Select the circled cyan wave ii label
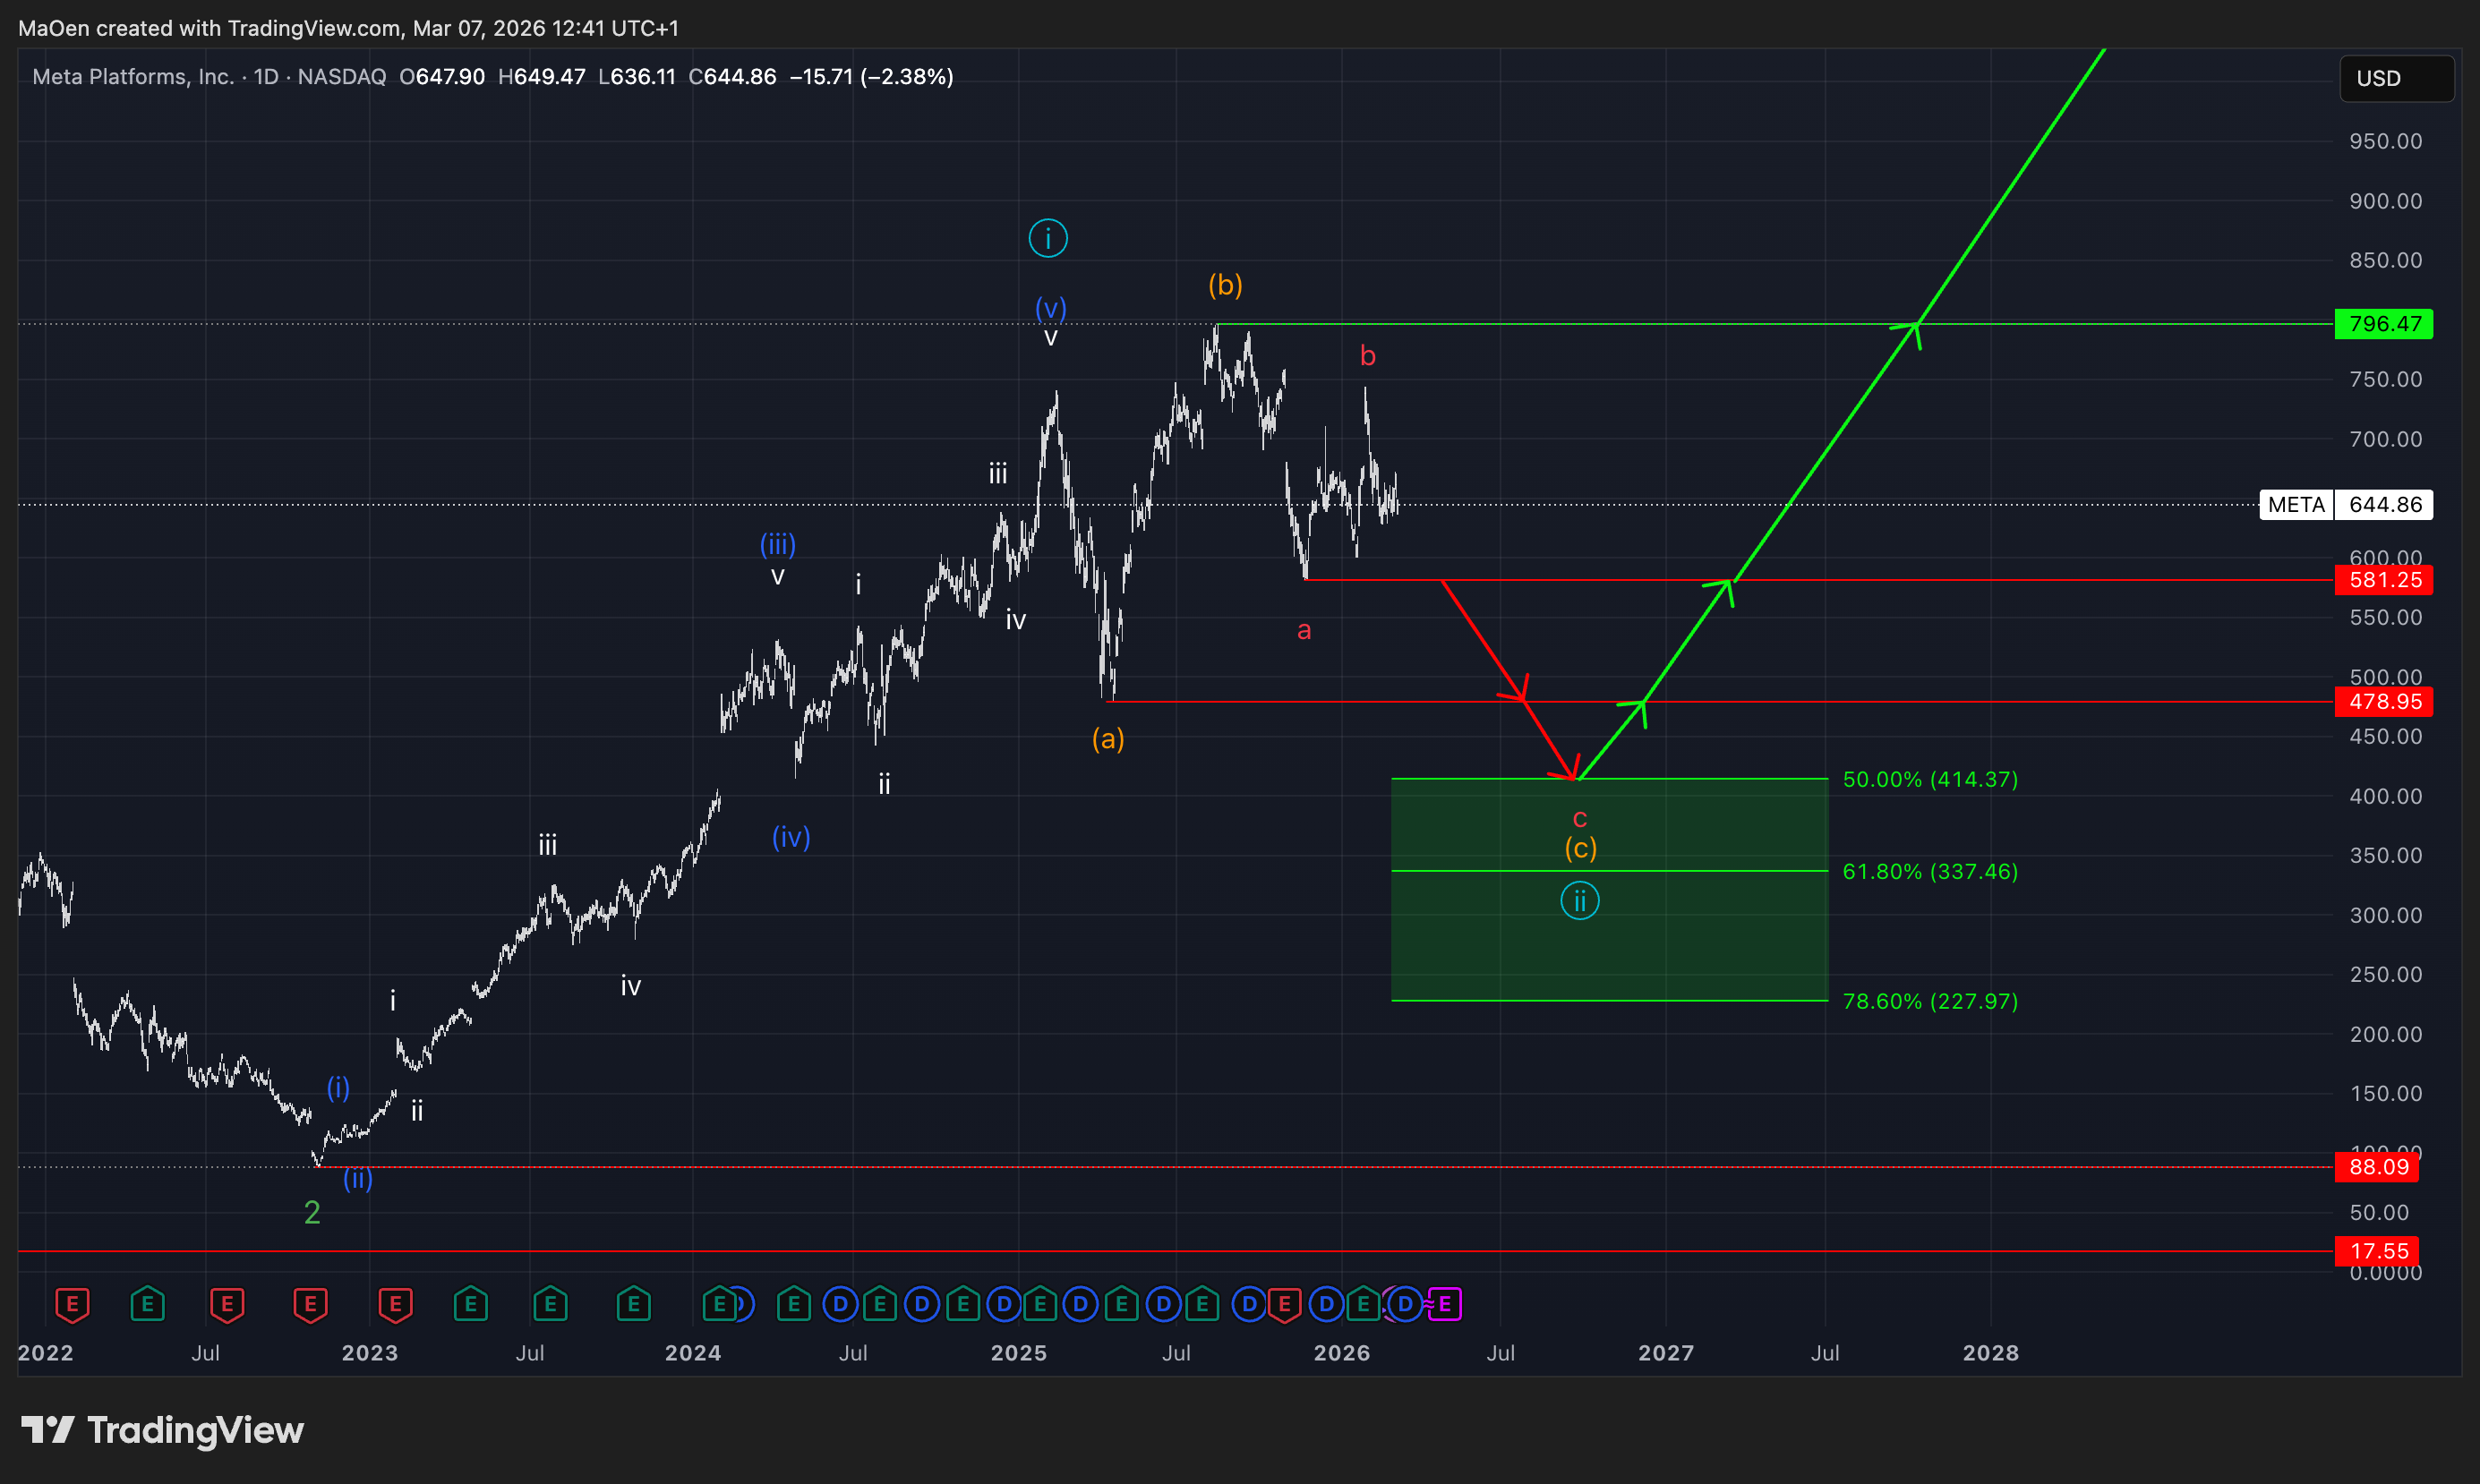 click(x=1580, y=901)
